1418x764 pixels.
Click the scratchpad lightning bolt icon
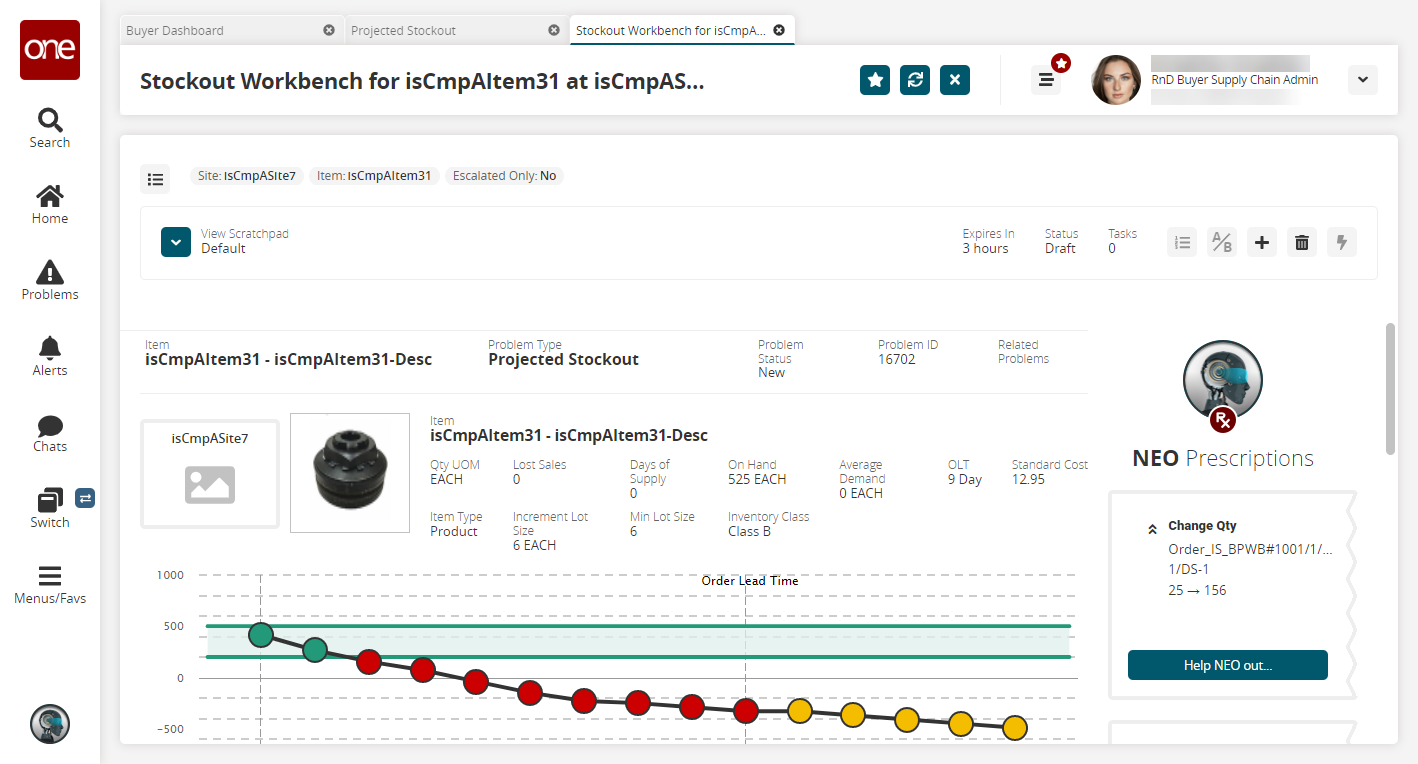(x=1342, y=242)
